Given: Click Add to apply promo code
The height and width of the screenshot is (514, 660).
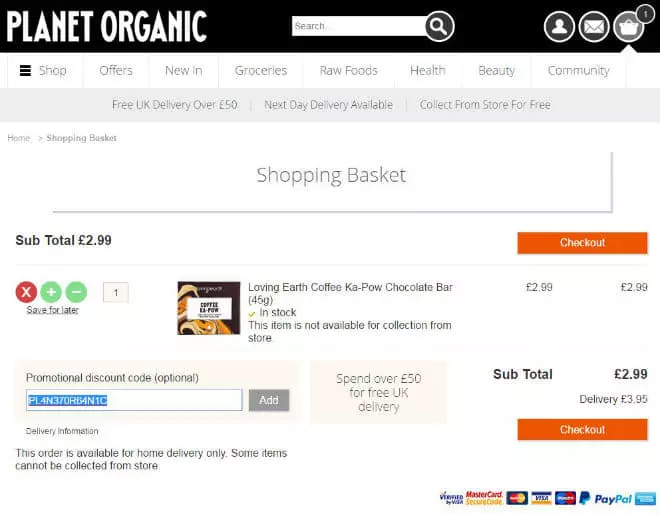Looking at the screenshot, I should coord(269,400).
